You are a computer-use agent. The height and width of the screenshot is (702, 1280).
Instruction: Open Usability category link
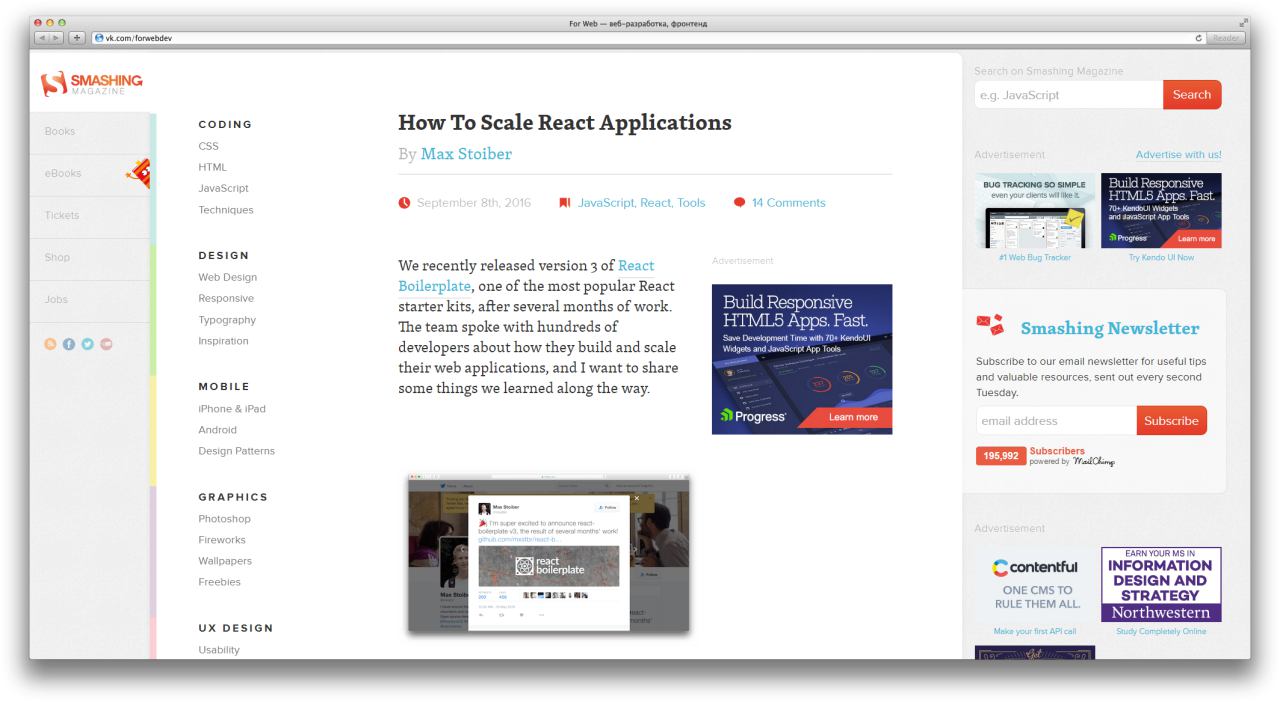coord(219,650)
